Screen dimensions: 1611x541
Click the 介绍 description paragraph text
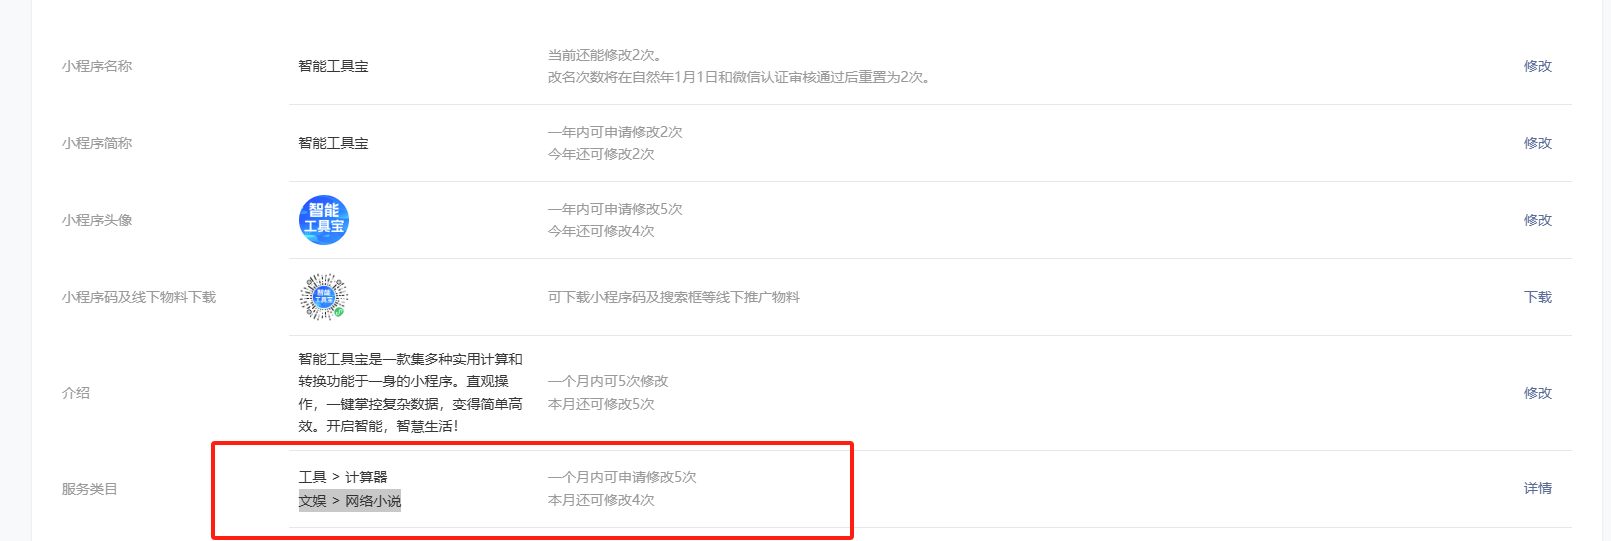tap(410, 393)
